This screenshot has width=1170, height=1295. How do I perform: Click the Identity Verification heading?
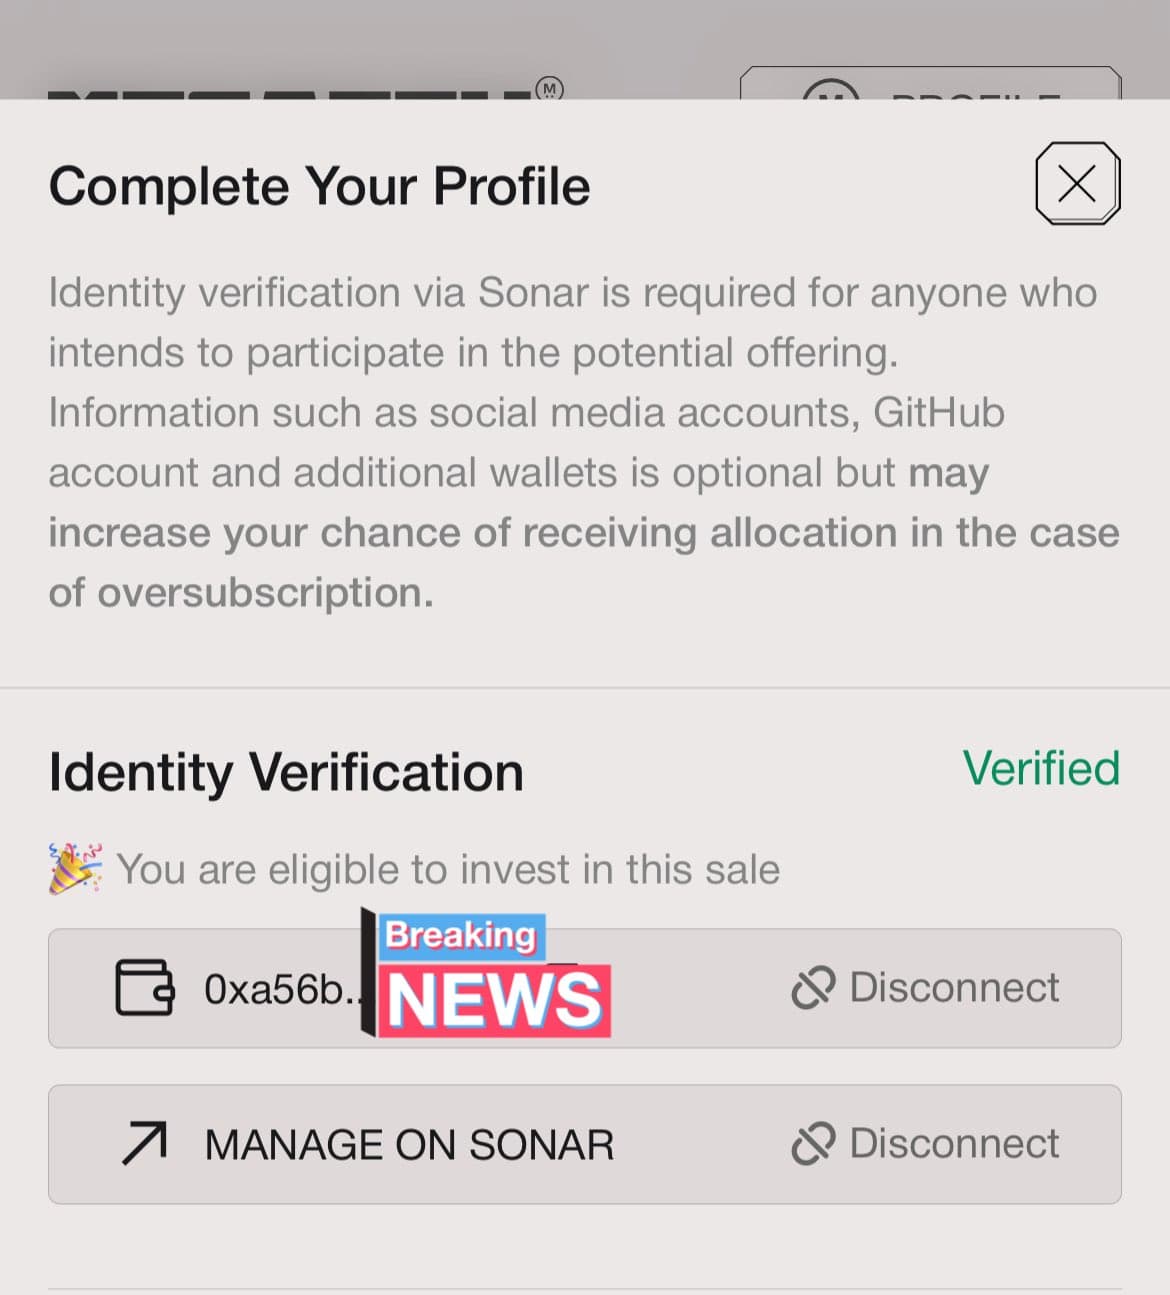[286, 772]
